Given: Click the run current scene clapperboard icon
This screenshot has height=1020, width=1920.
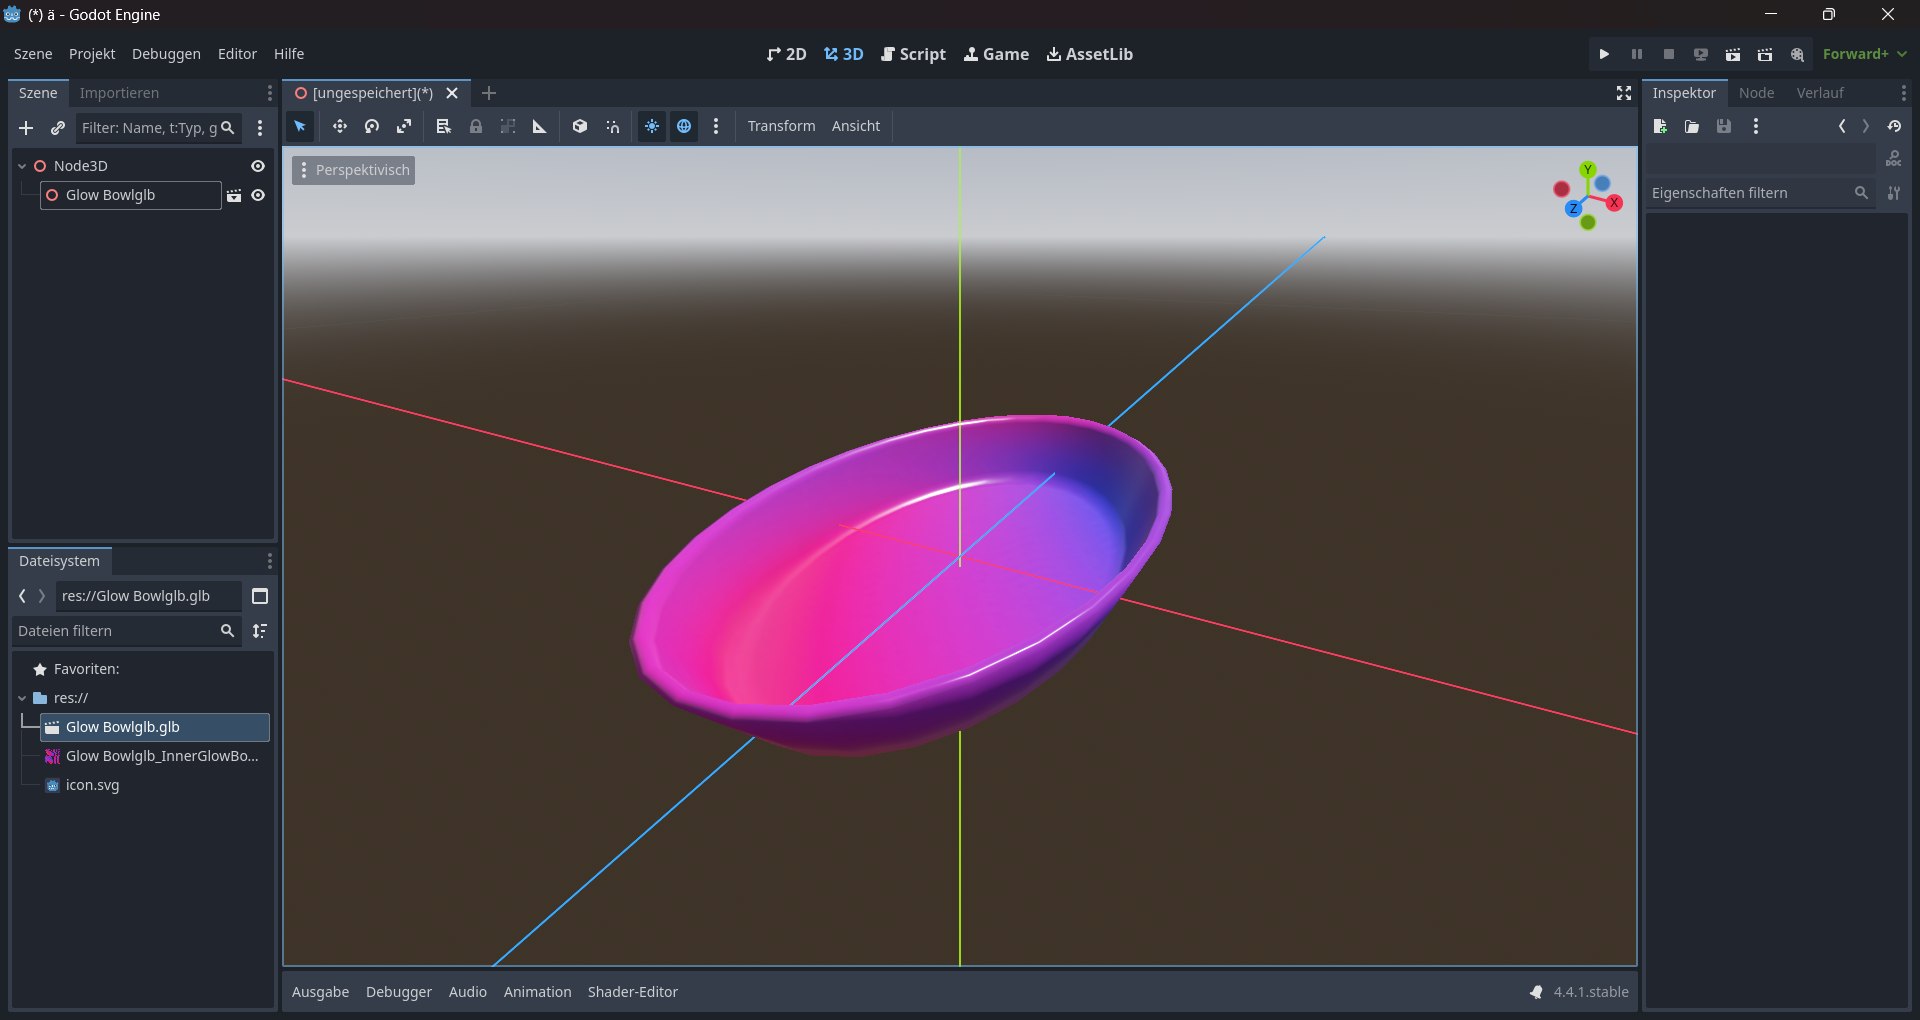Looking at the screenshot, I should coord(1733,54).
